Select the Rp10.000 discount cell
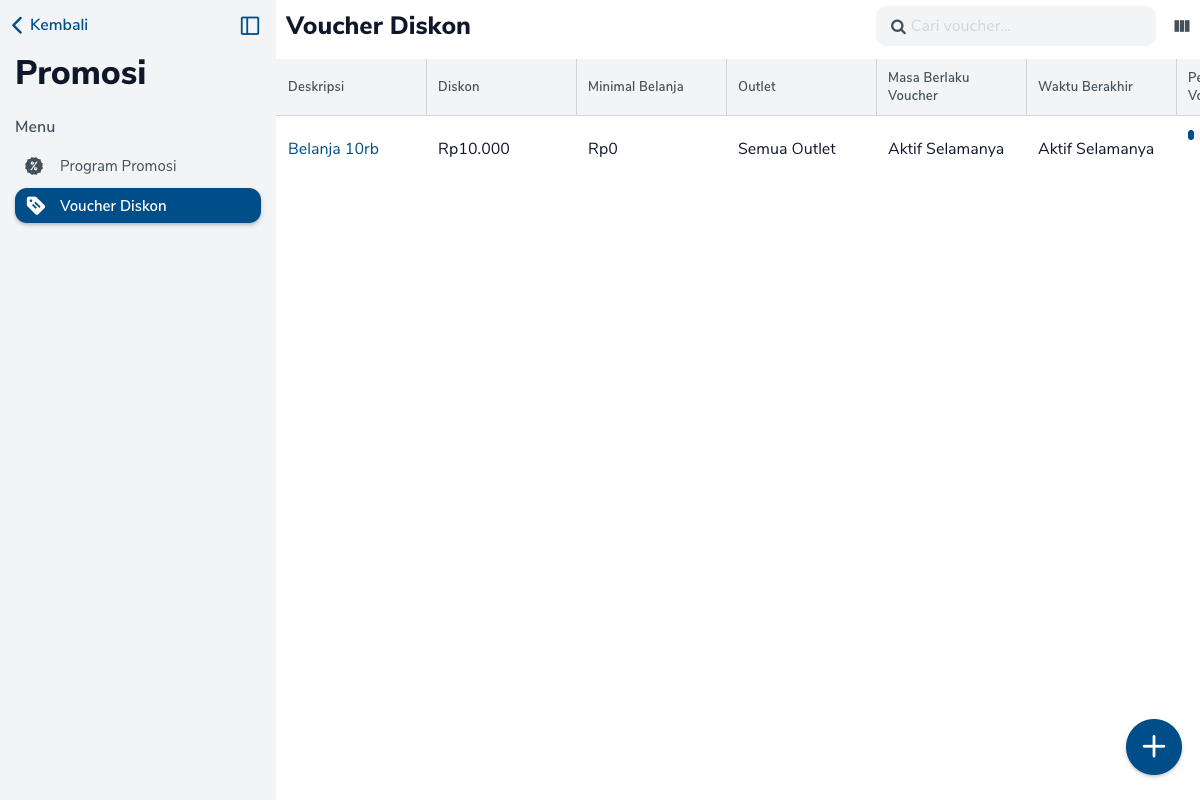This screenshot has width=1200, height=800. 474,149
